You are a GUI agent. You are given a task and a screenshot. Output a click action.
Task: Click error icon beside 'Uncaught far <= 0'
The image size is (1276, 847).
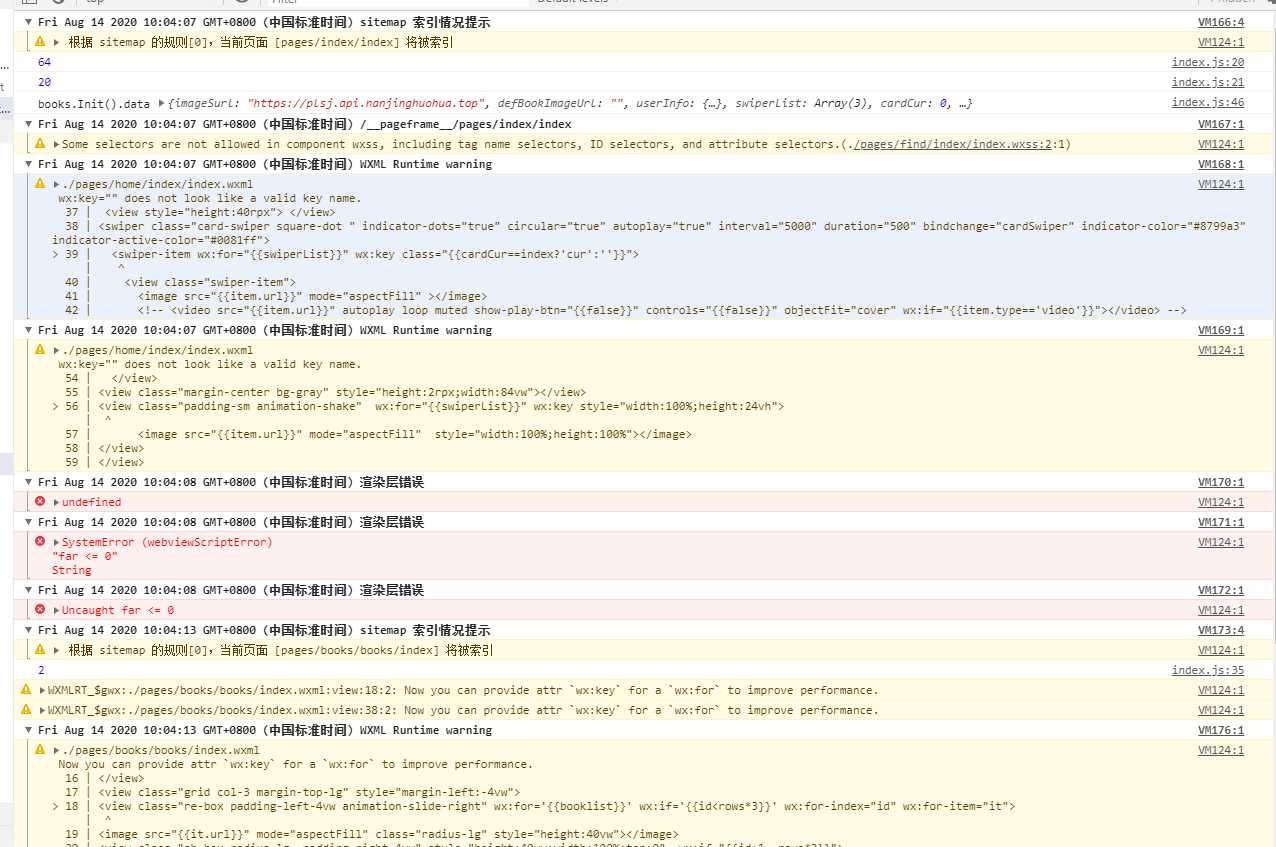tap(40, 610)
